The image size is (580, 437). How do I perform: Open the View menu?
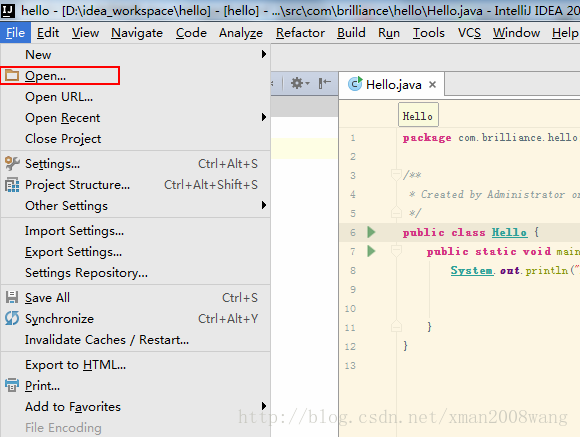point(85,33)
